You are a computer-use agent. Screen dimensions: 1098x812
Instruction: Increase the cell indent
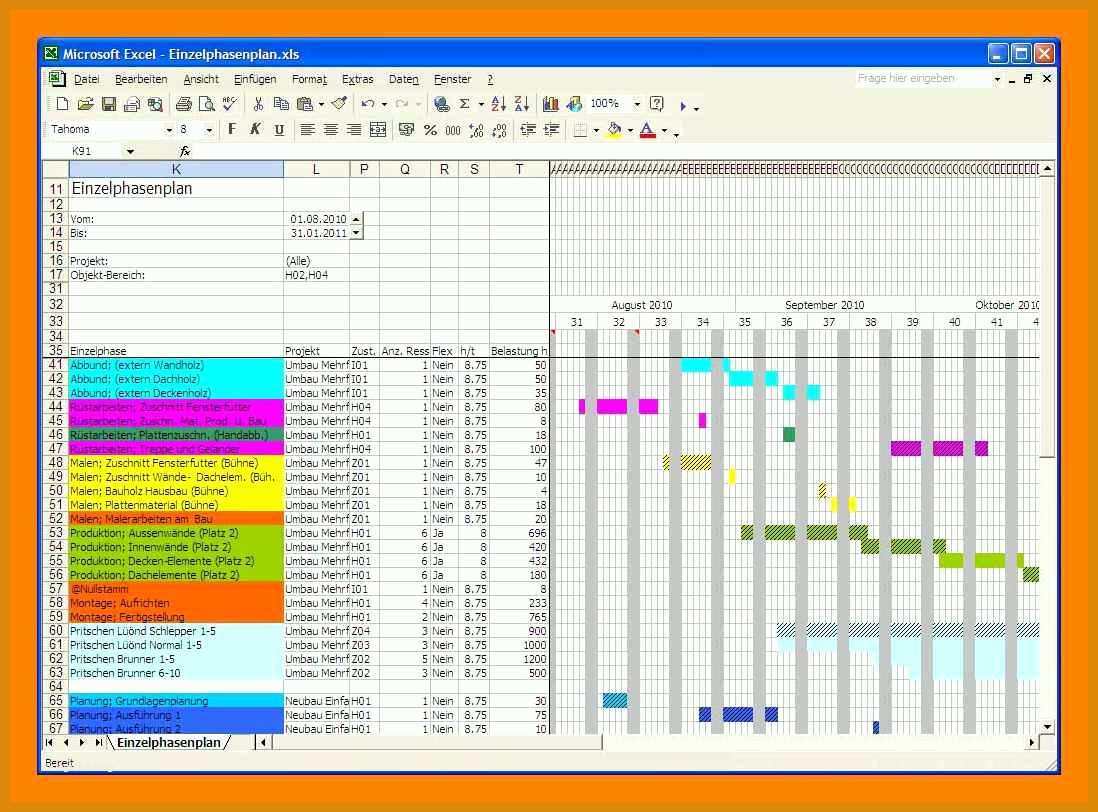(552, 130)
